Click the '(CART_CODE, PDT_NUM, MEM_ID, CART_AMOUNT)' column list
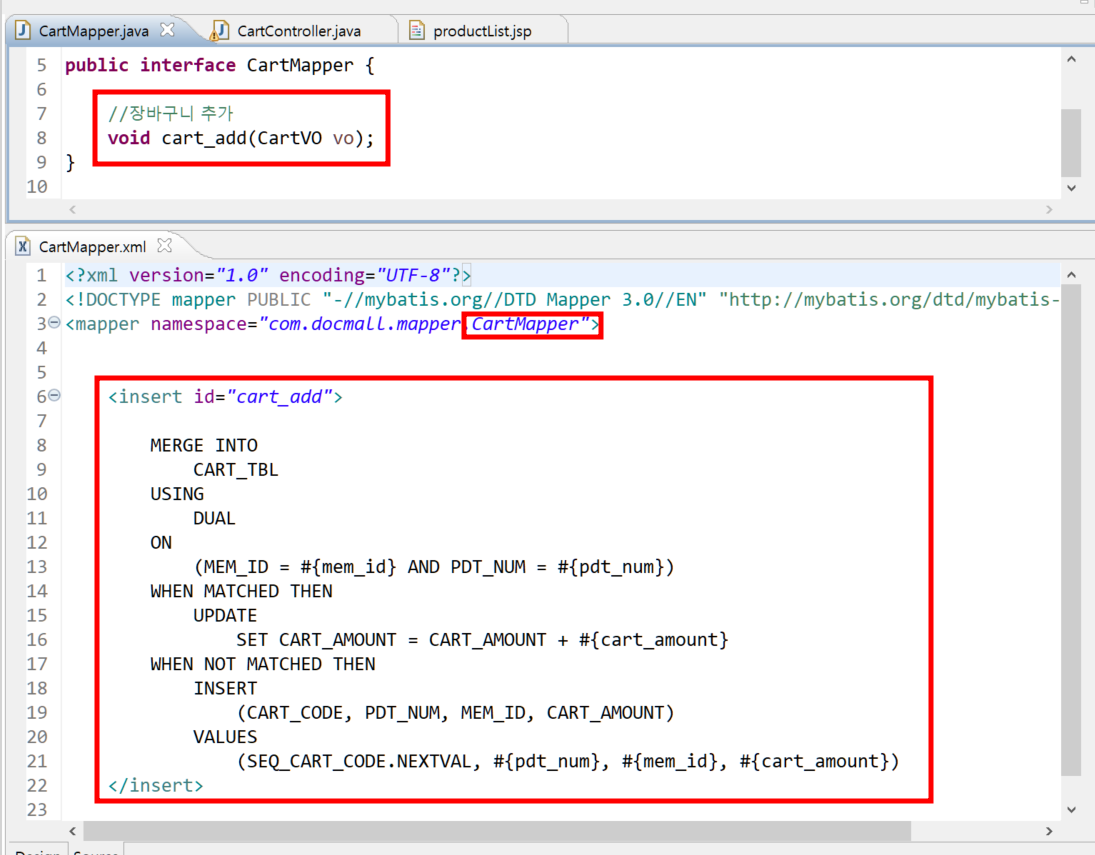The image size is (1095, 855). 456,712
